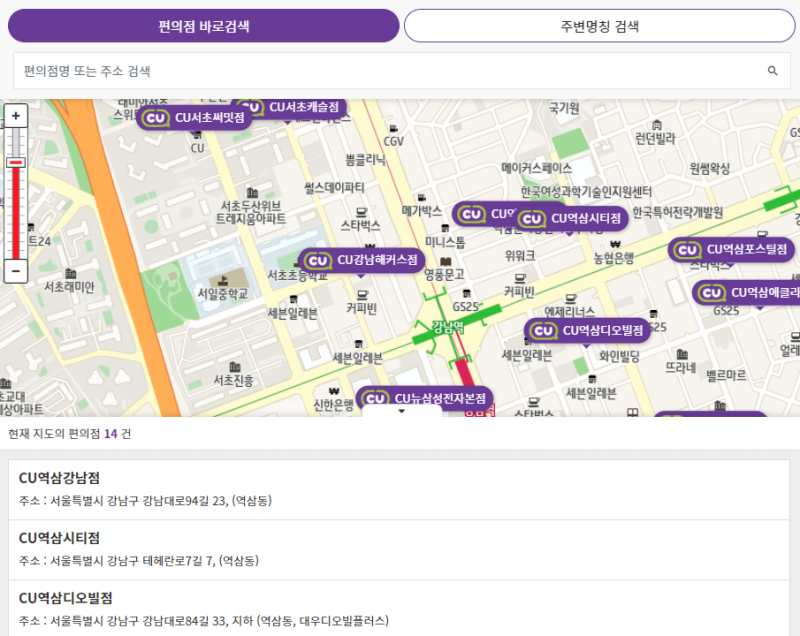Click the 현재 지도의 편의점 14 건 count
Viewport: 800px width, 636px height.
pos(69,434)
